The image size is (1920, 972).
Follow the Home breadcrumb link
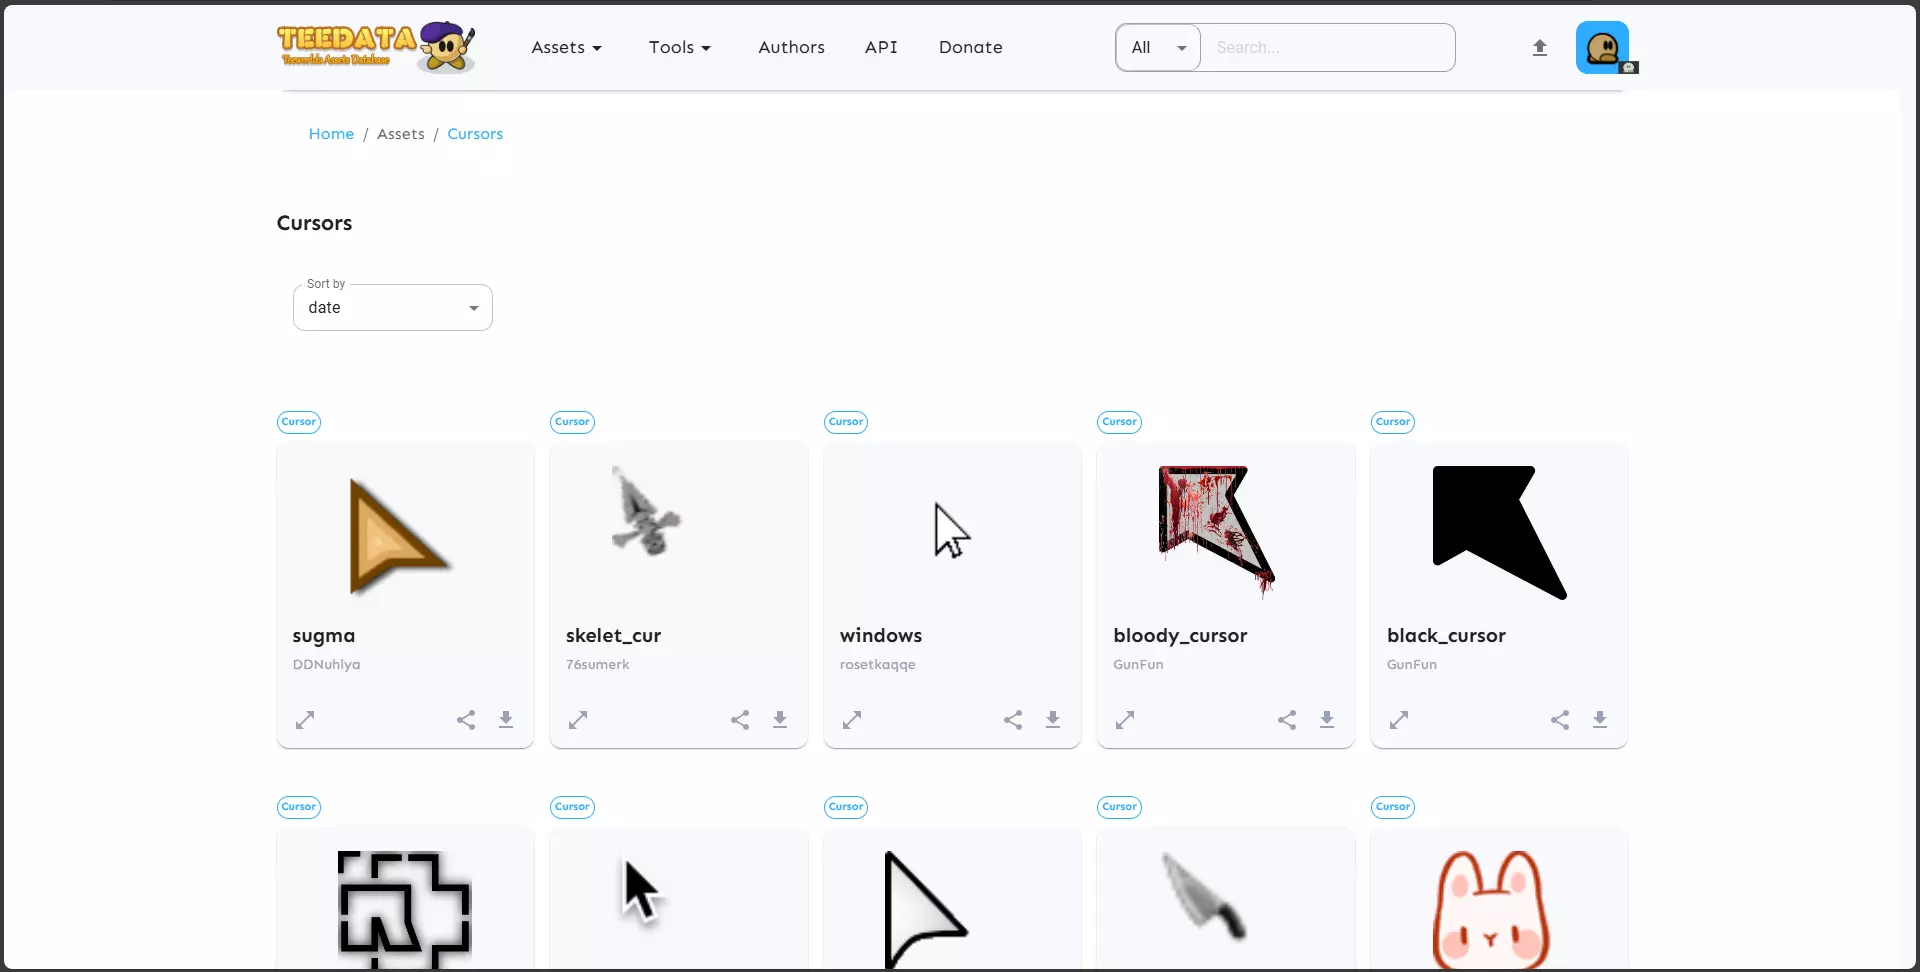click(x=331, y=134)
